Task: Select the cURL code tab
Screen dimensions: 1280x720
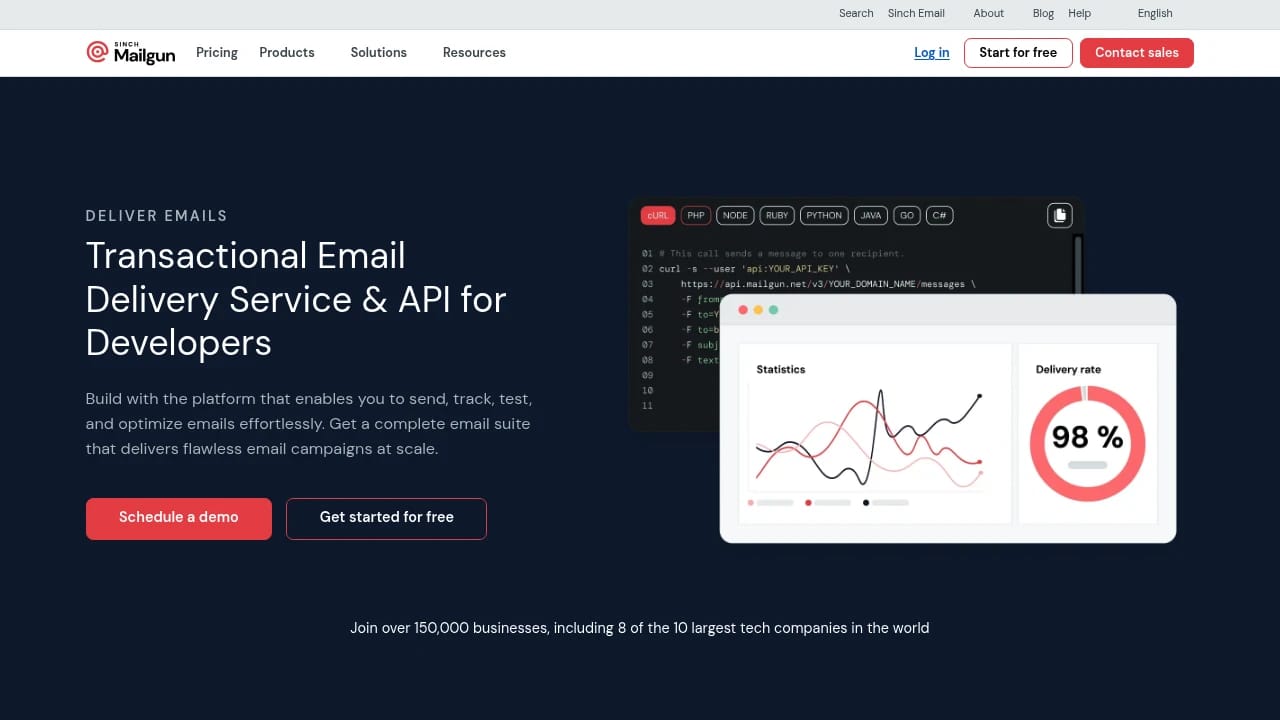Action: [657, 215]
